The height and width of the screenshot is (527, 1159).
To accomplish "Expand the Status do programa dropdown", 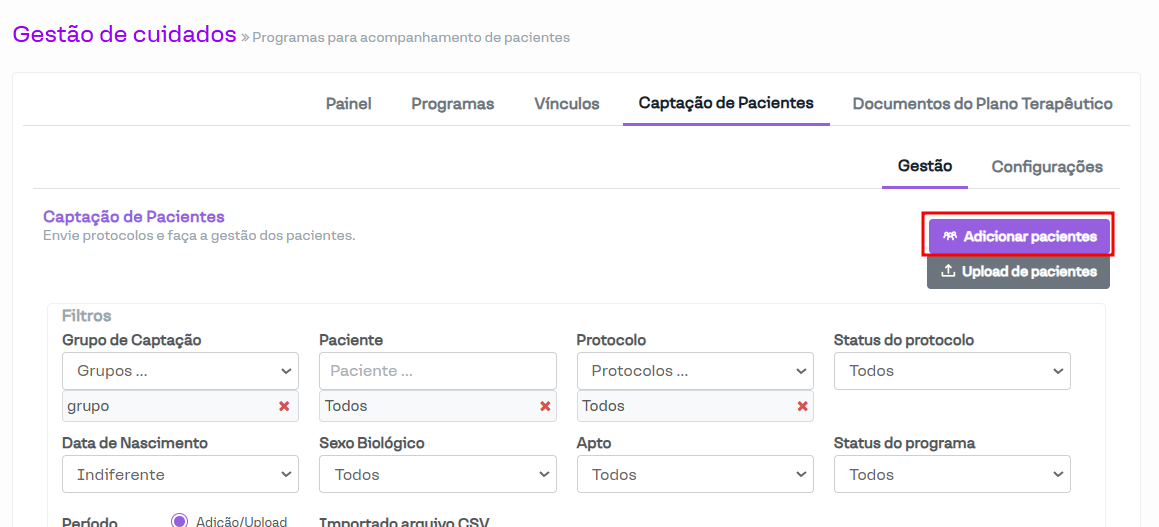I will click(x=952, y=475).
